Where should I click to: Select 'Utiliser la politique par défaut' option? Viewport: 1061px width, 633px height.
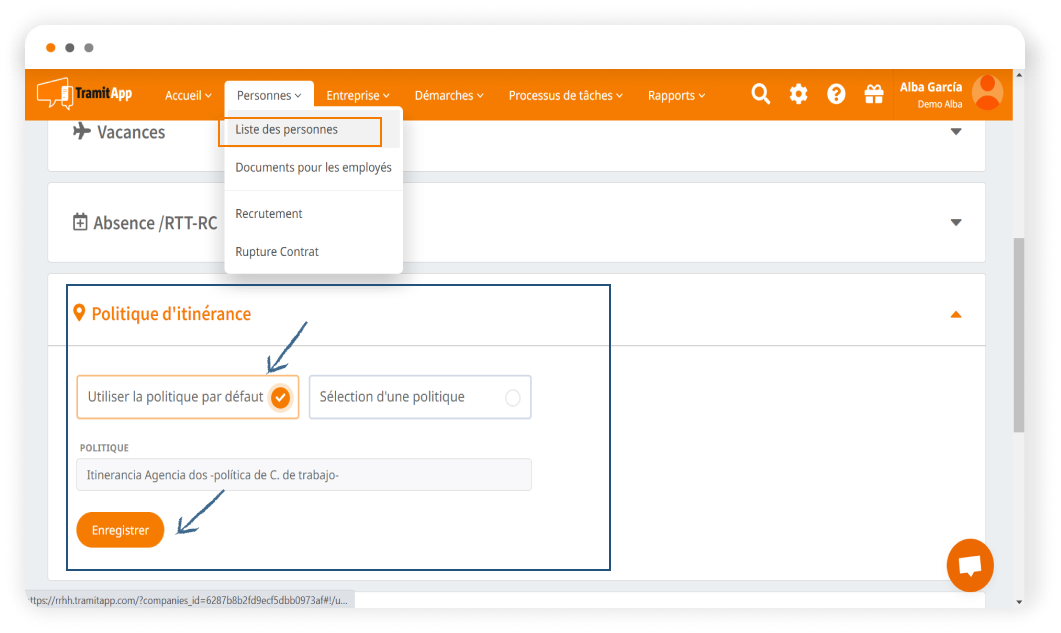(187, 397)
